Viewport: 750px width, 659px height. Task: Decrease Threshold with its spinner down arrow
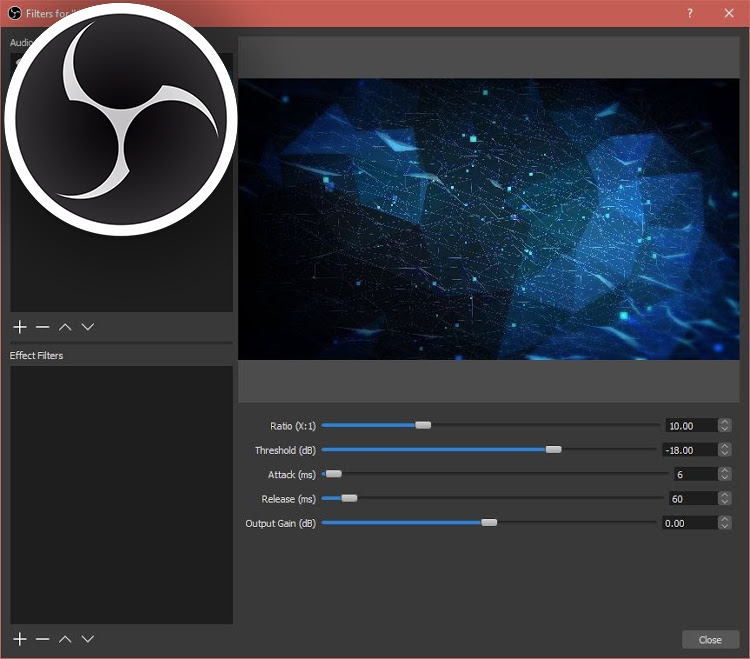point(725,453)
